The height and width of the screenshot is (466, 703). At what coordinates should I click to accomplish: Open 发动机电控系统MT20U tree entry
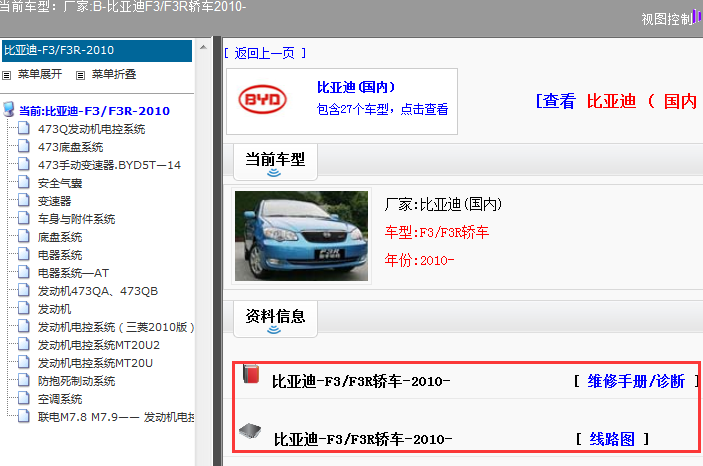click(95, 363)
